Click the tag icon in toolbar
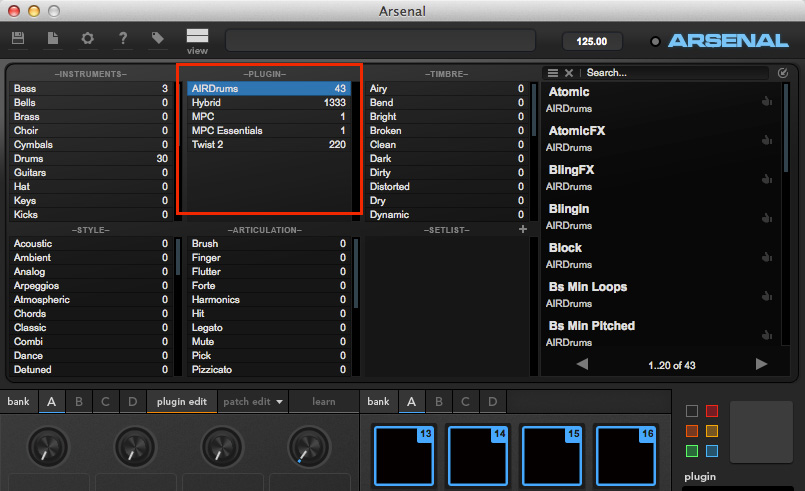The height and width of the screenshot is (491, 805). coord(158,38)
